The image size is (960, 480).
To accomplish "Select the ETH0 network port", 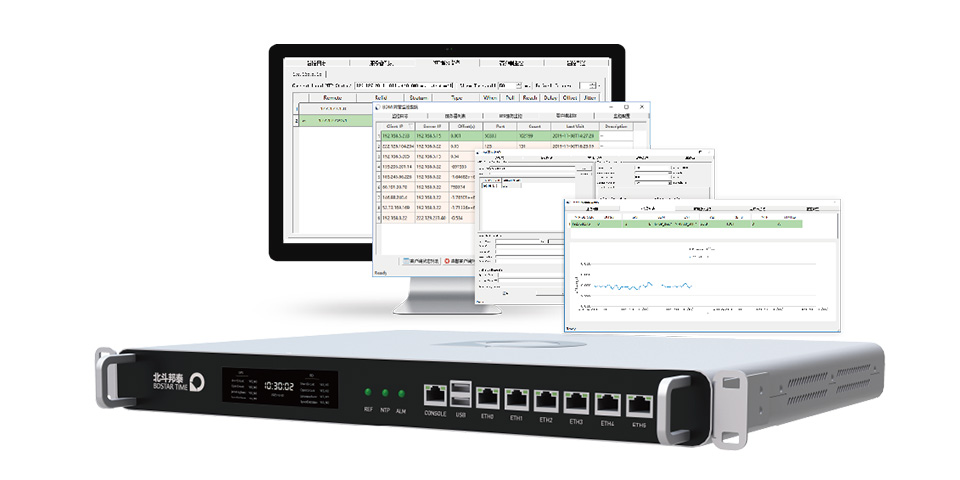I will point(490,398).
